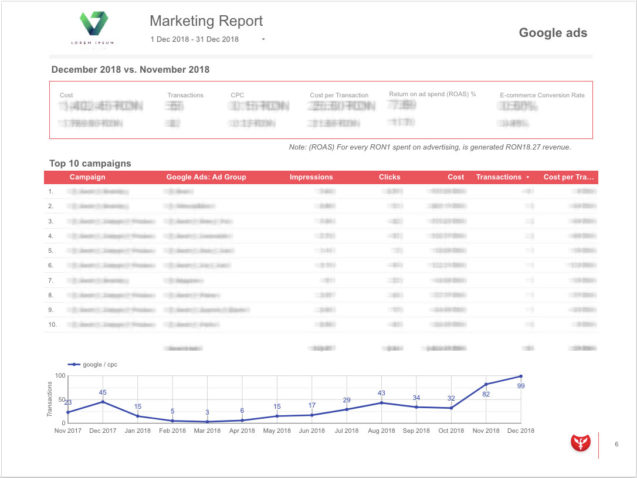Viewport: 637px width, 478px height.
Task: Click the Nov 2018 data point 82
Action: click(486, 384)
